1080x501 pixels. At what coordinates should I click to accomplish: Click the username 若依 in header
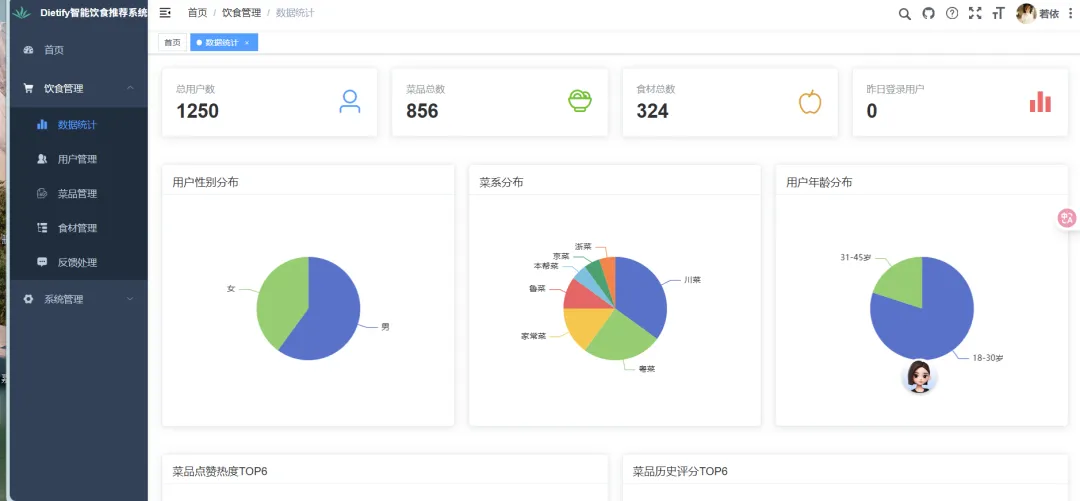coord(1049,14)
